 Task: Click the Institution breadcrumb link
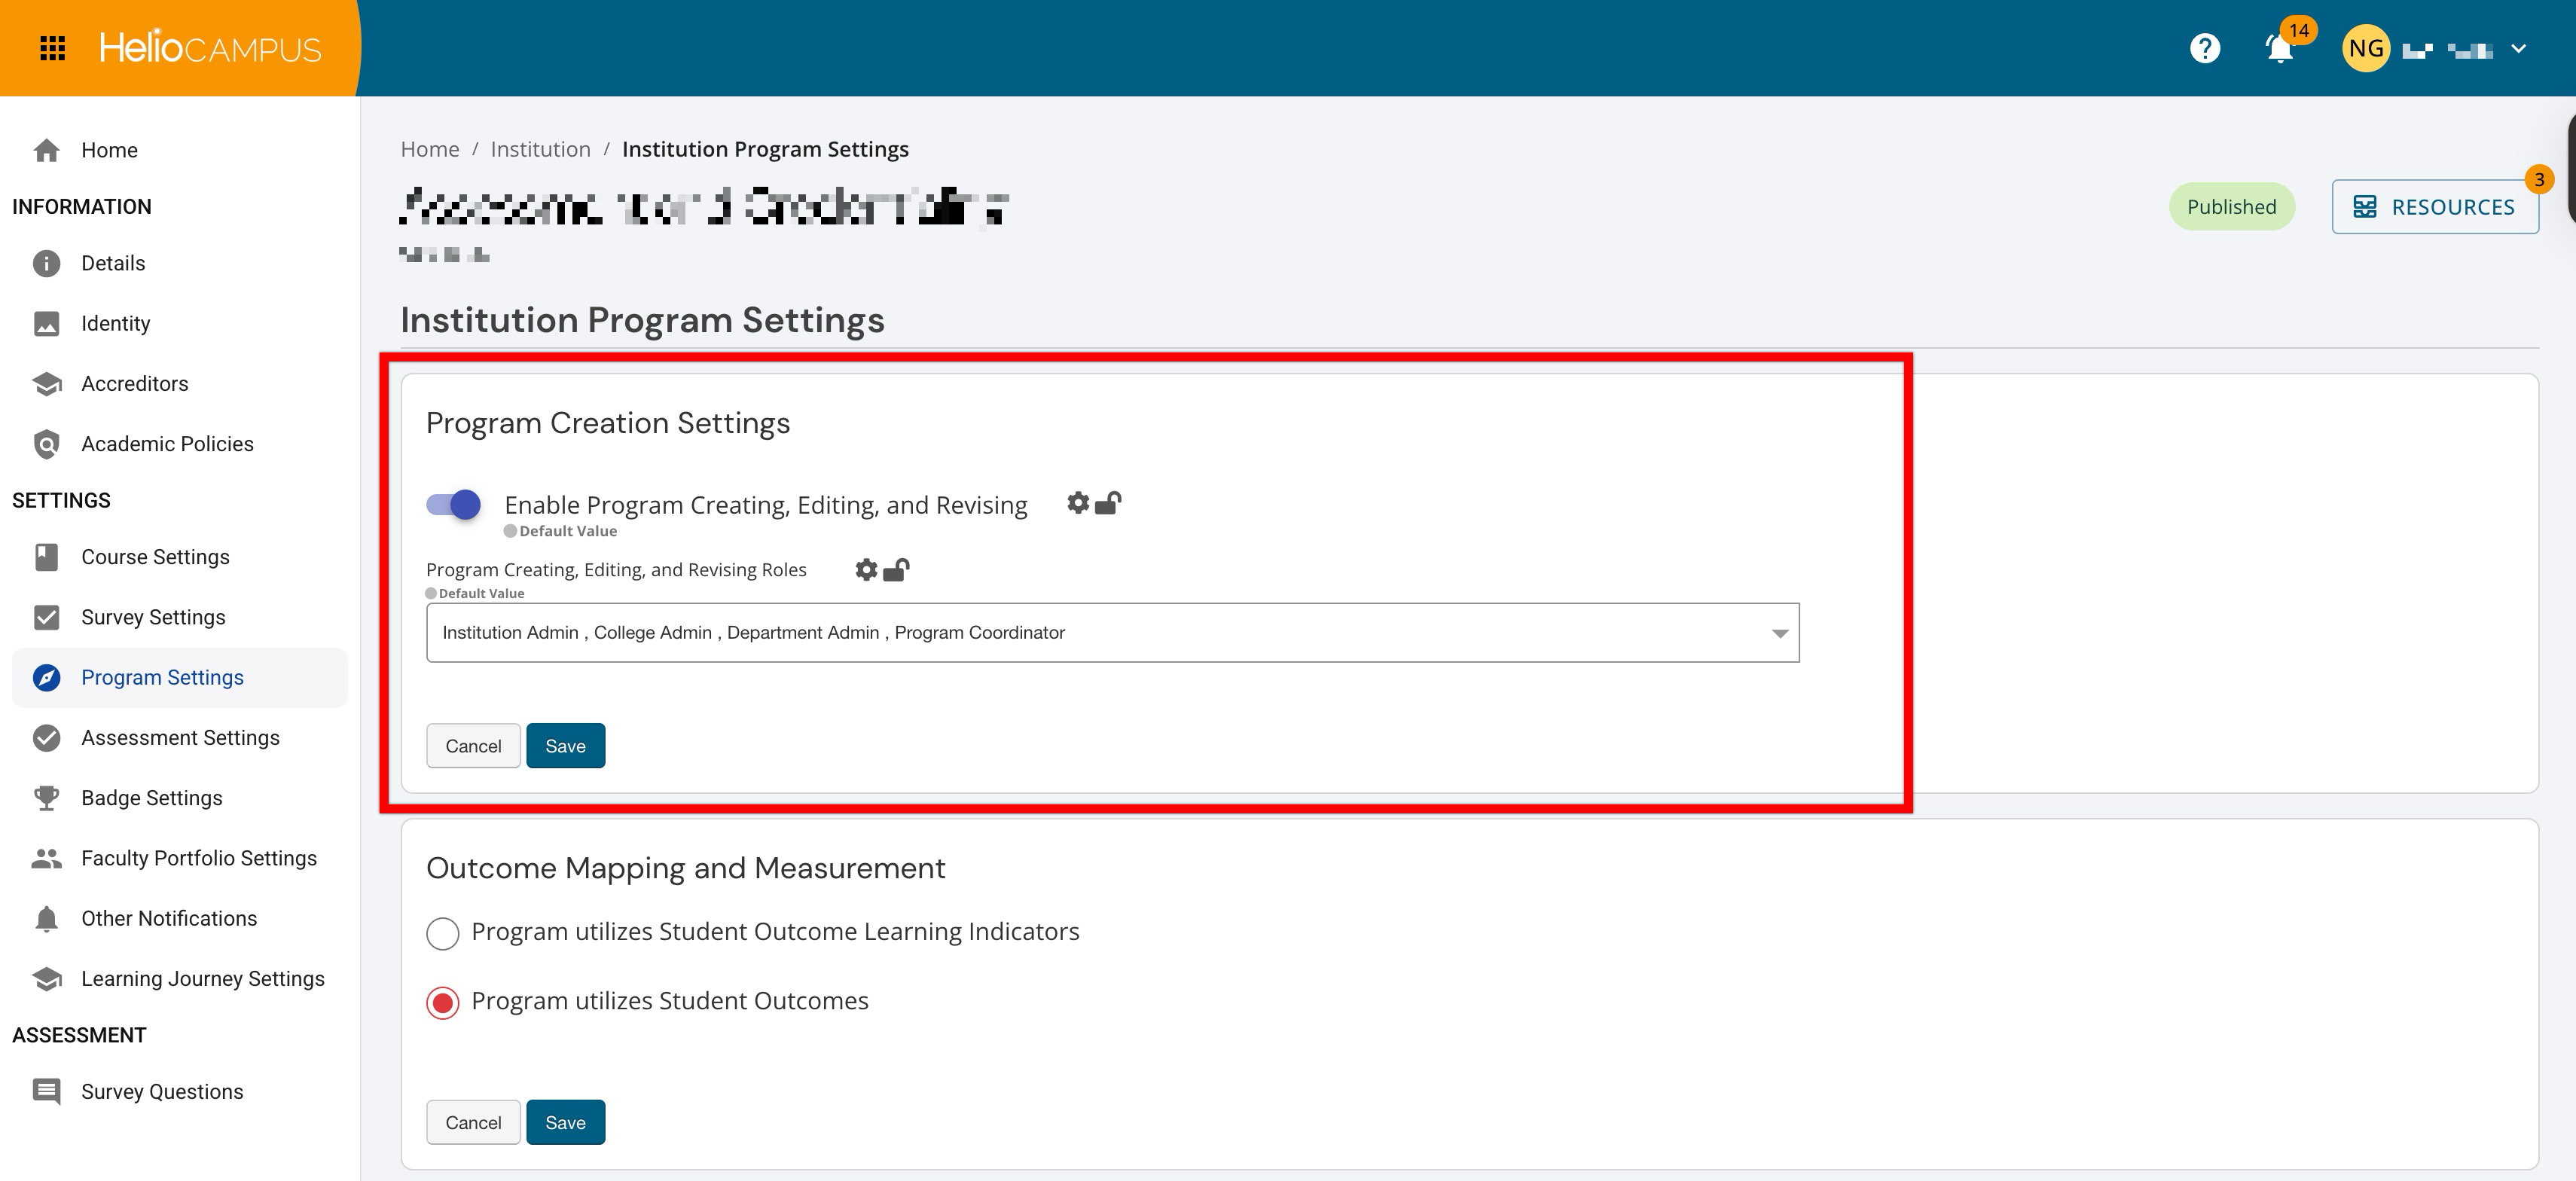(x=540, y=149)
